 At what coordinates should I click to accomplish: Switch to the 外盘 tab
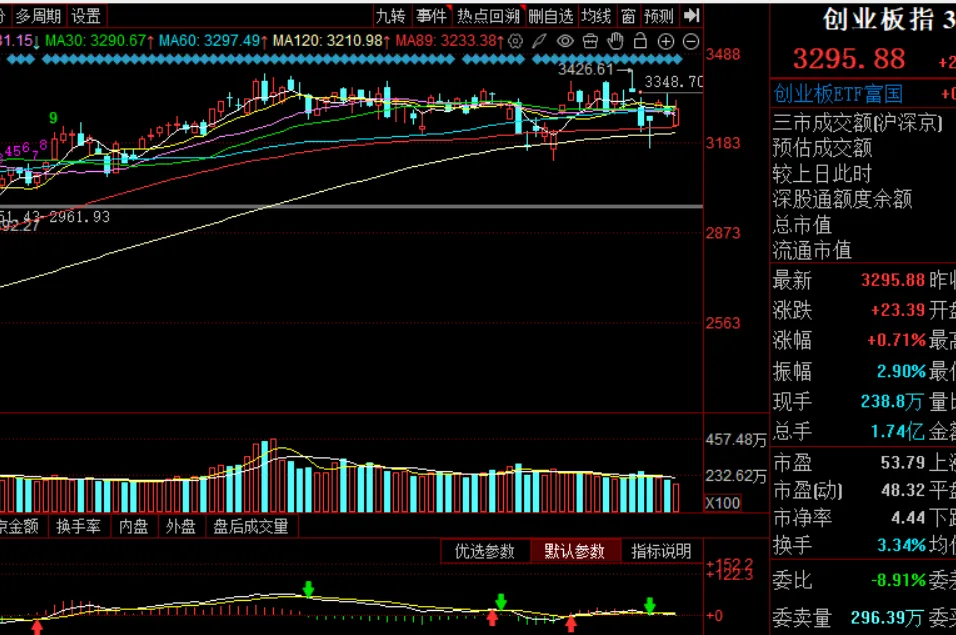180,526
